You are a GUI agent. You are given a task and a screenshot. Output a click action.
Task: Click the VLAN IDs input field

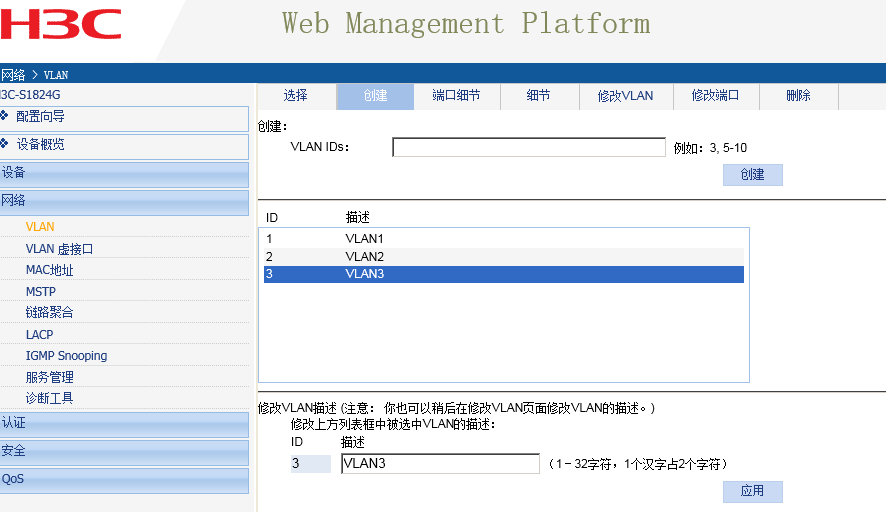click(x=529, y=147)
